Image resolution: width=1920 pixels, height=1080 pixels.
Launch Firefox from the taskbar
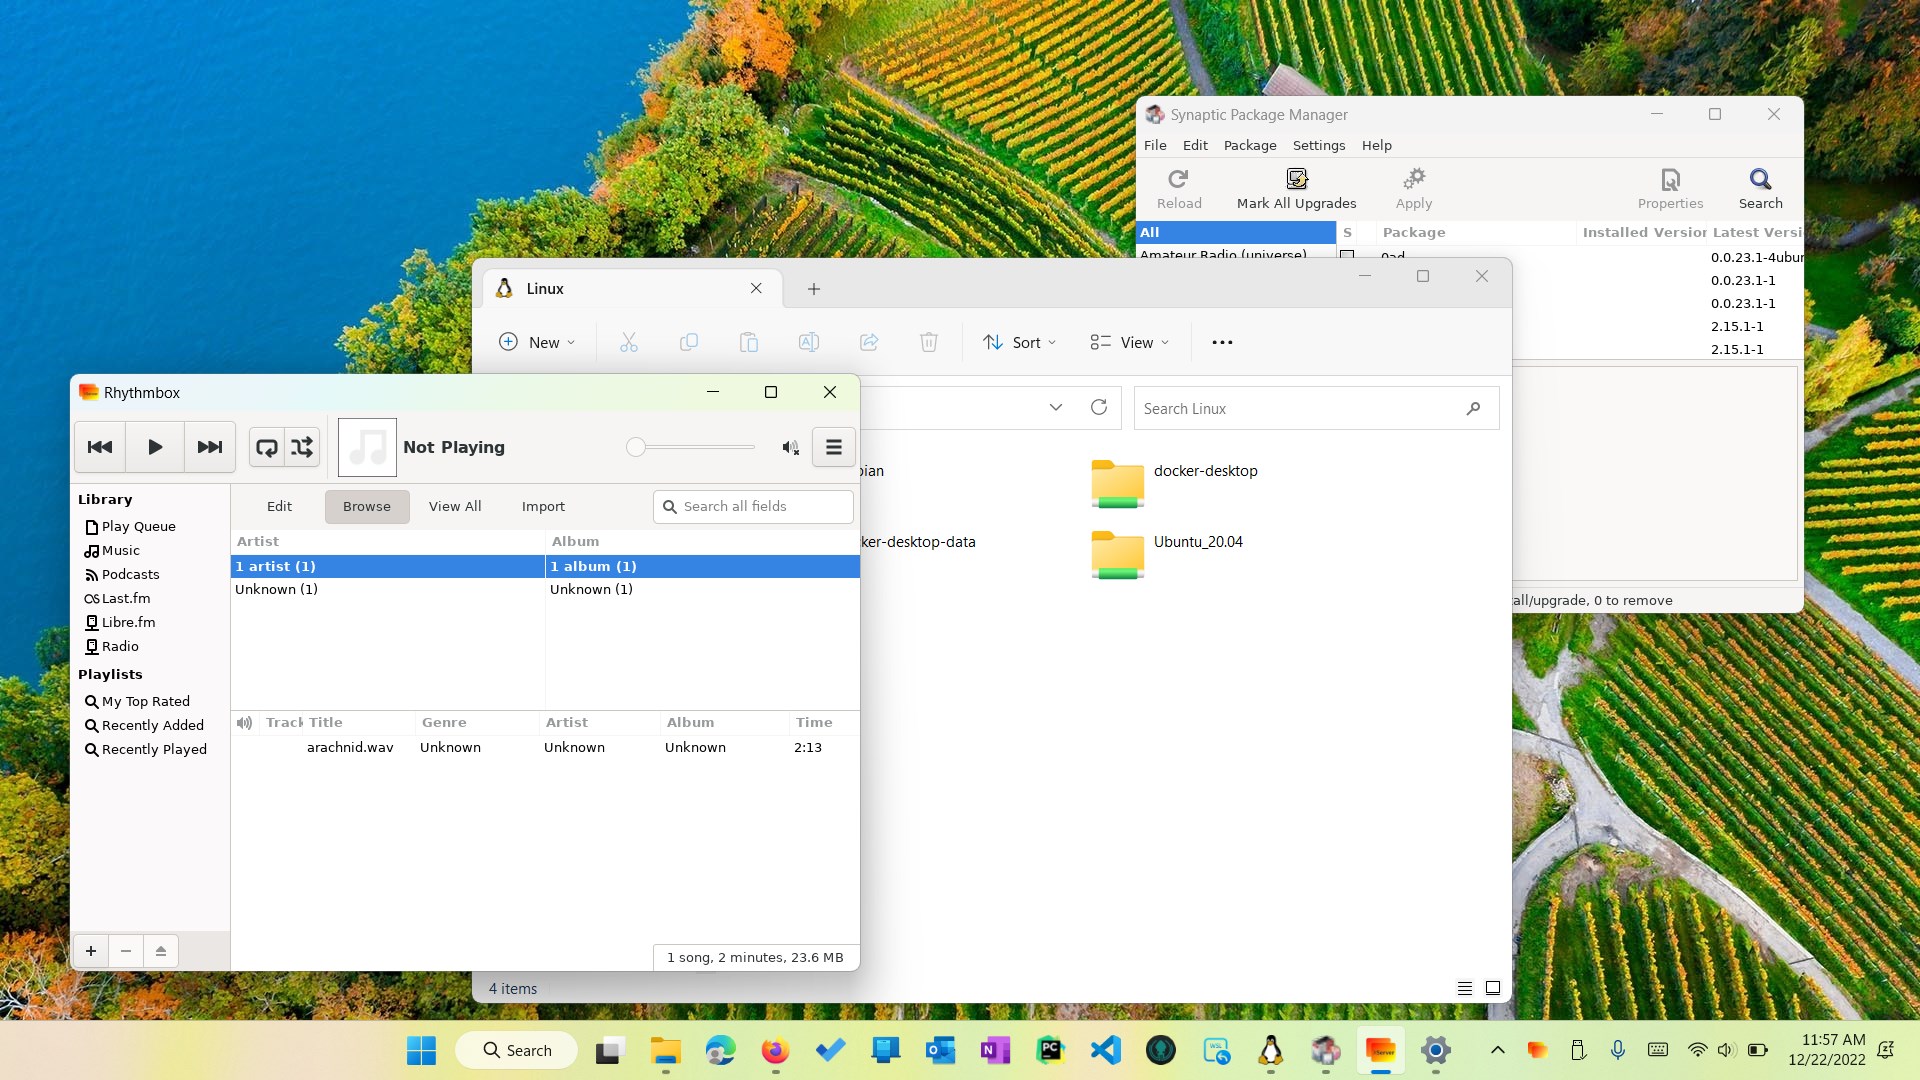pyautogui.click(x=775, y=1050)
